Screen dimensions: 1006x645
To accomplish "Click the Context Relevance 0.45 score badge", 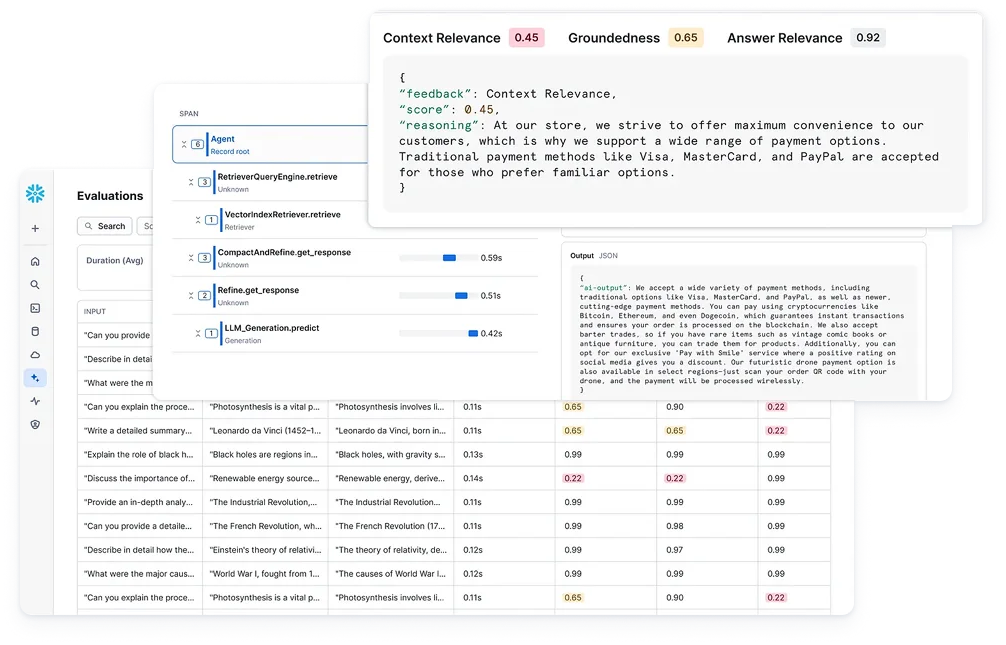I will (528, 37).
